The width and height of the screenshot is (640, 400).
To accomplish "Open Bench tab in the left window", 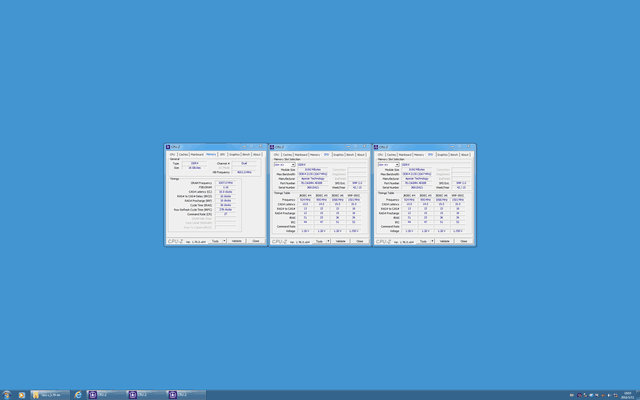I will coord(246,154).
